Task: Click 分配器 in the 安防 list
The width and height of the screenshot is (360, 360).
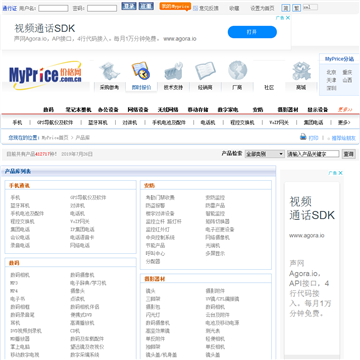Action: pyautogui.click(x=153, y=262)
